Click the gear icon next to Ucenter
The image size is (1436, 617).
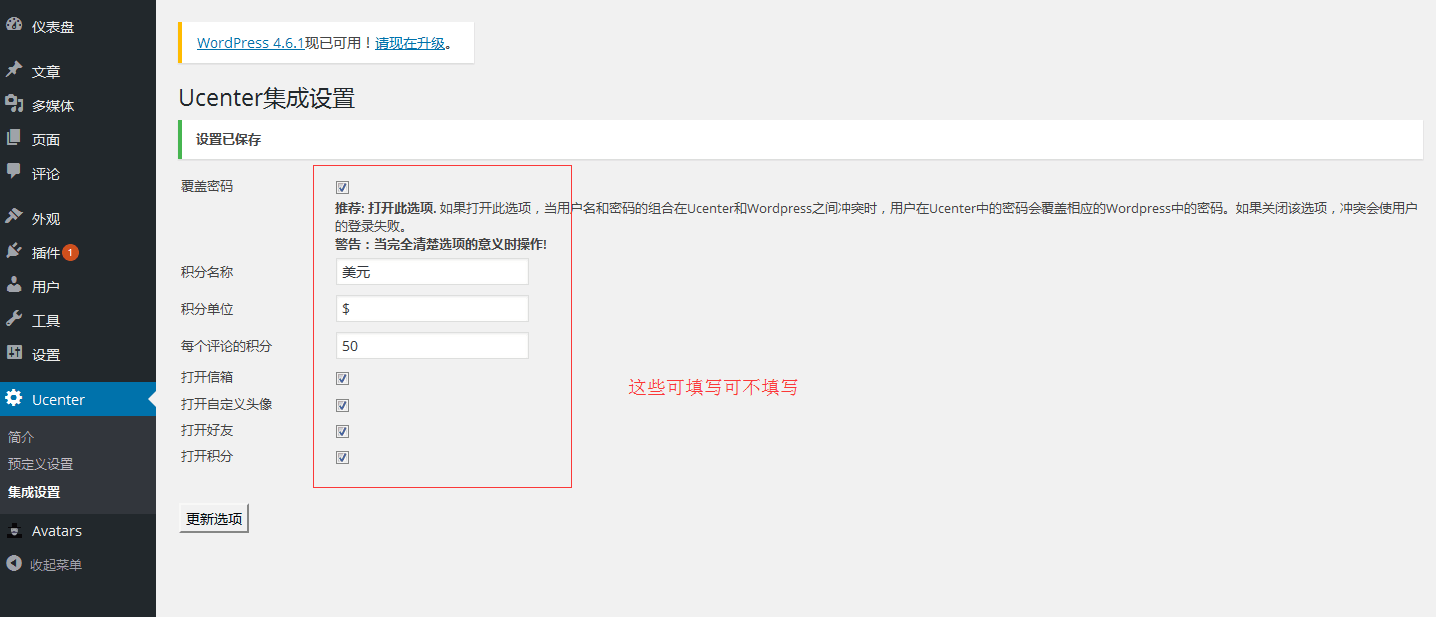pos(14,398)
